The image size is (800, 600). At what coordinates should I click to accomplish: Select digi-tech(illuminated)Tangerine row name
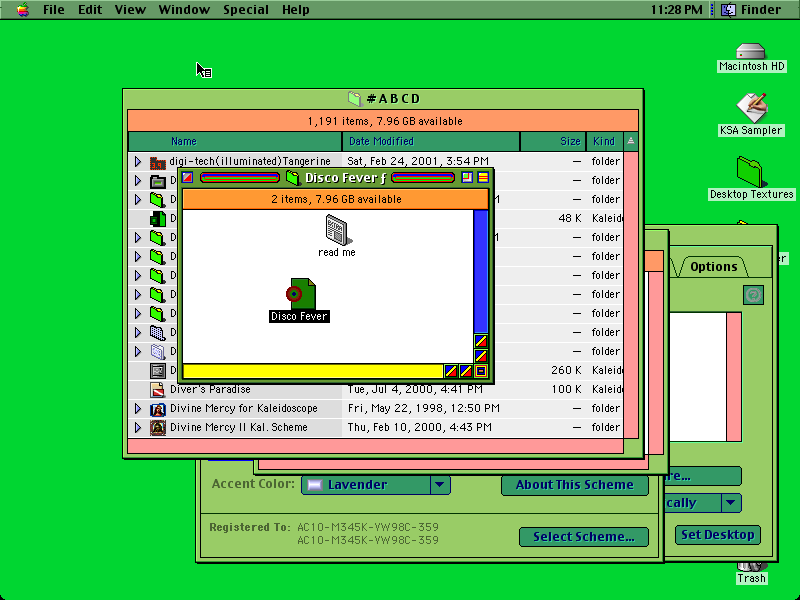250,161
